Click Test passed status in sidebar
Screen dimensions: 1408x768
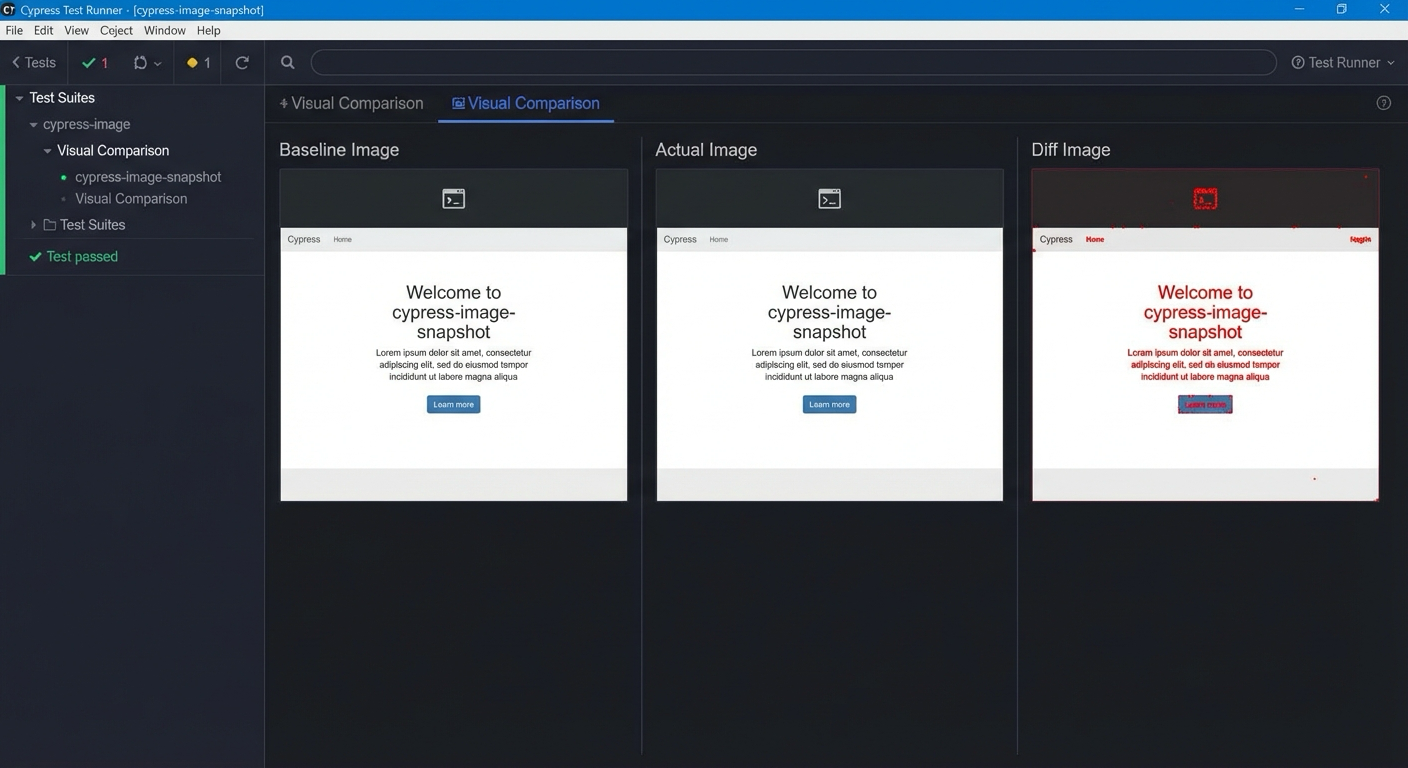82,256
